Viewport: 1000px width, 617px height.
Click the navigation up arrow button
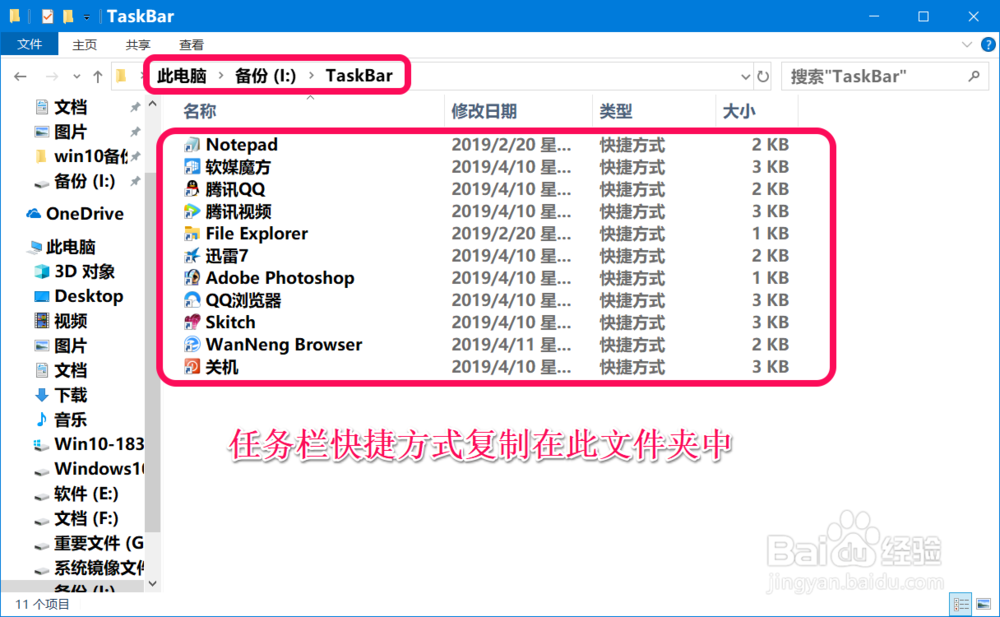tap(96, 76)
